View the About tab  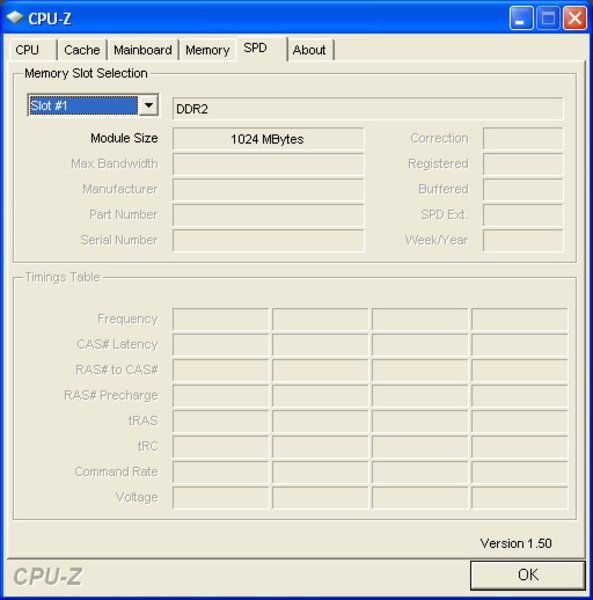point(310,50)
